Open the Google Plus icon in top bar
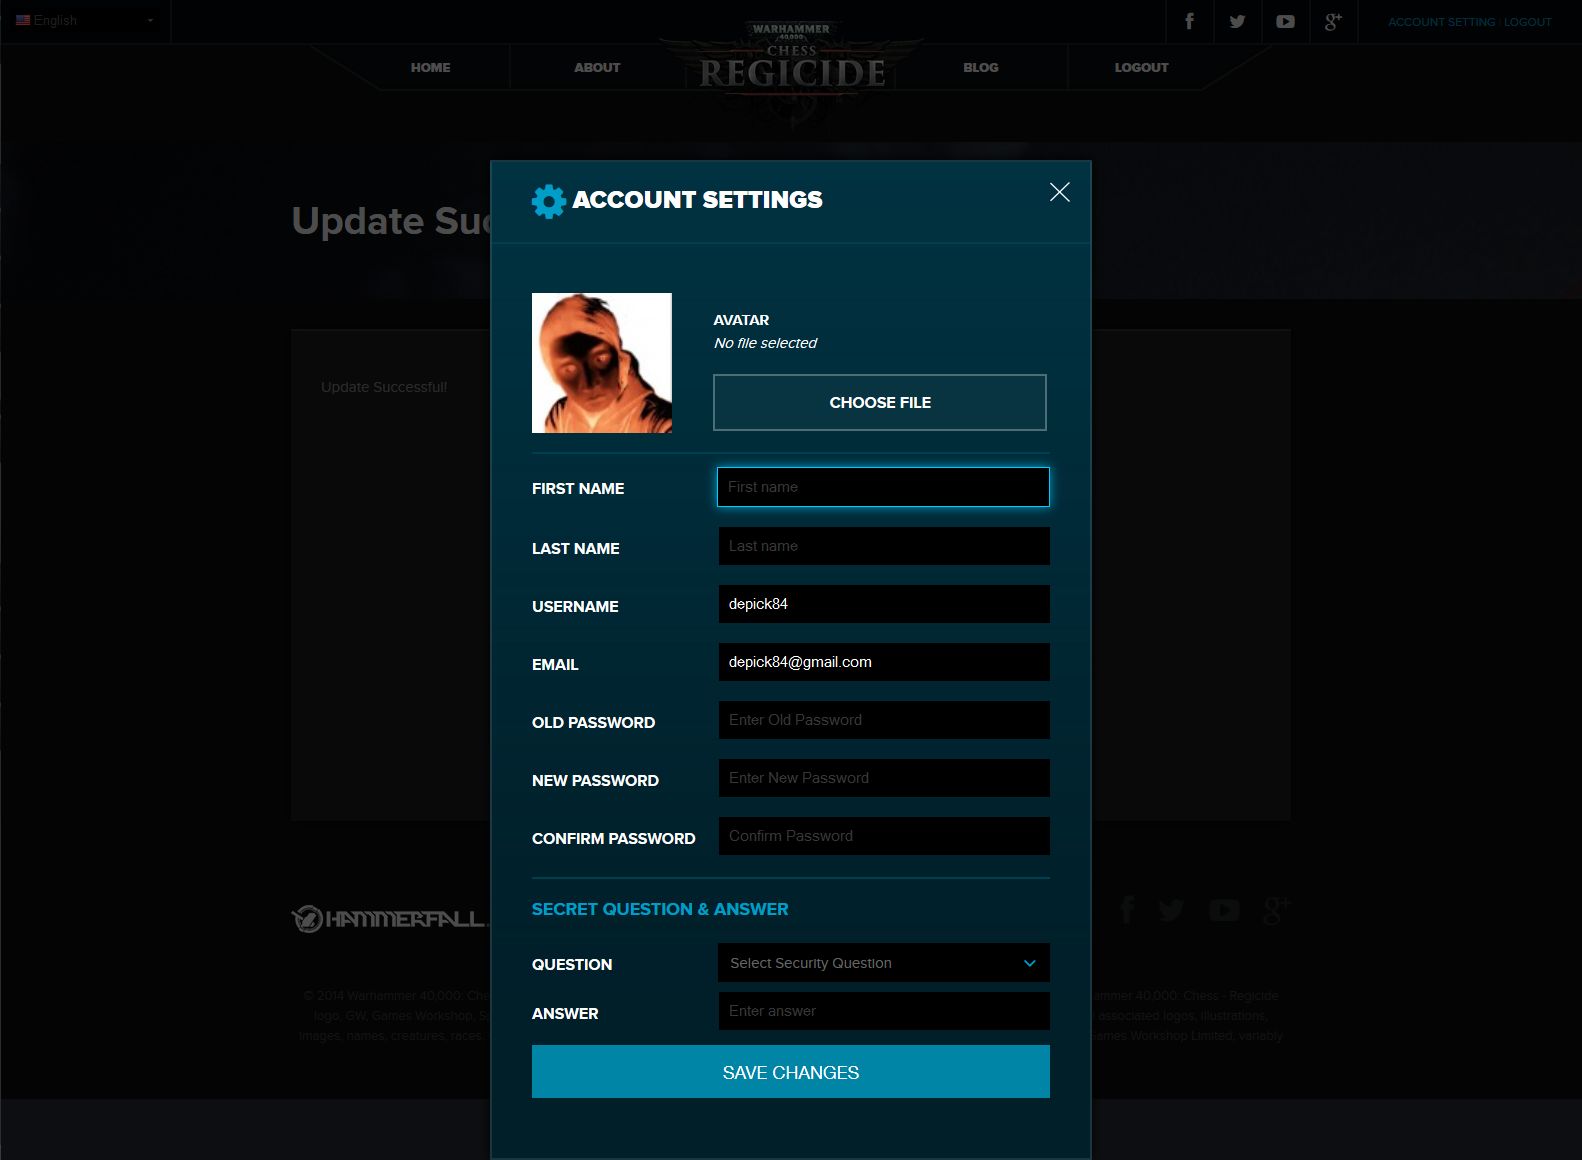 coord(1332,21)
